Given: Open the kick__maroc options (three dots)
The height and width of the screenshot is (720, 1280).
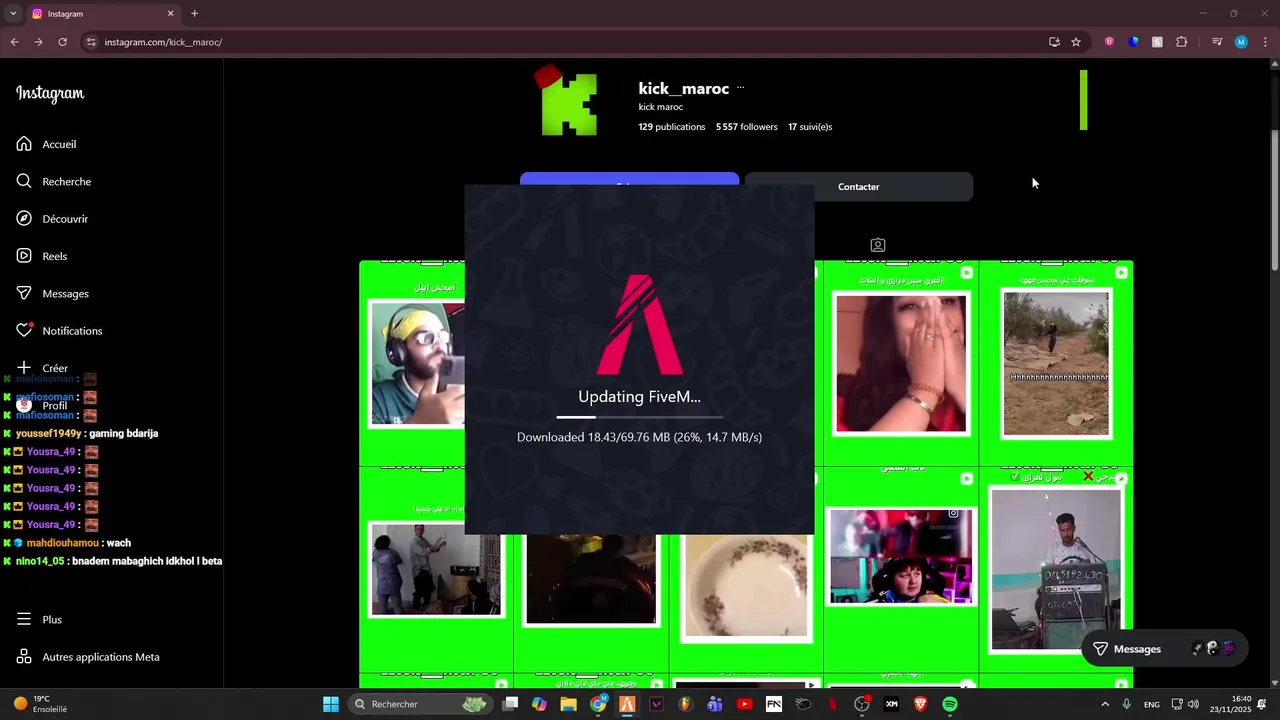Looking at the screenshot, I should pos(740,88).
